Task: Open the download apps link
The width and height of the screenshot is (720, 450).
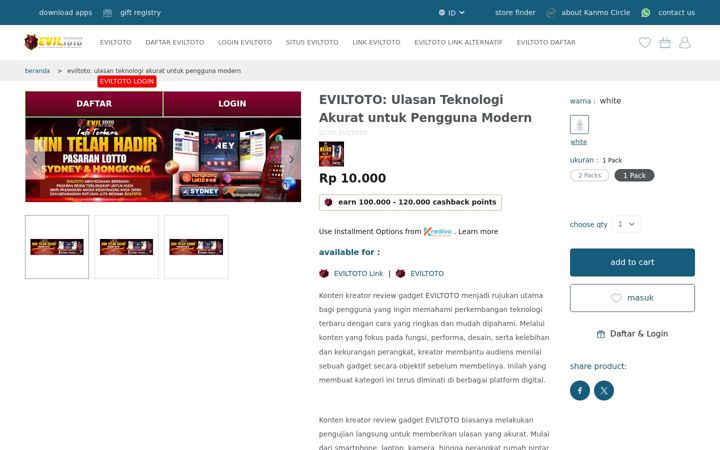Action: tap(66, 13)
